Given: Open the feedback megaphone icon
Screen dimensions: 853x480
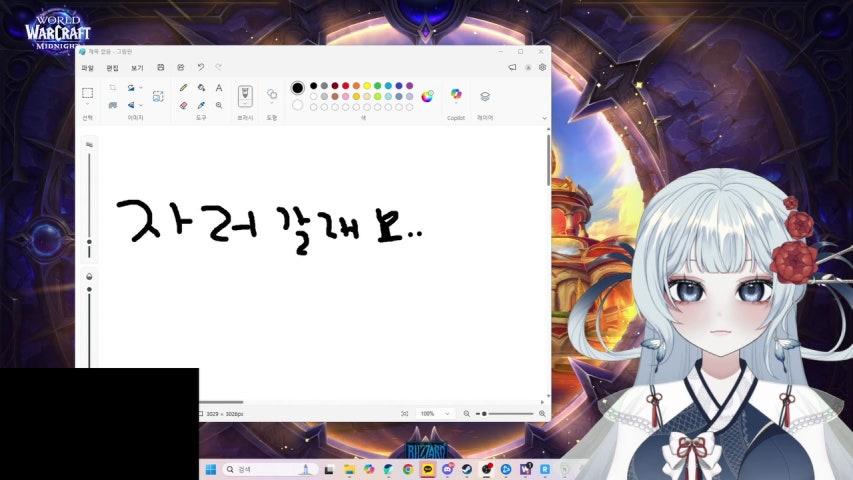Looking at the screenshot, I should click(x=512, y=67).
